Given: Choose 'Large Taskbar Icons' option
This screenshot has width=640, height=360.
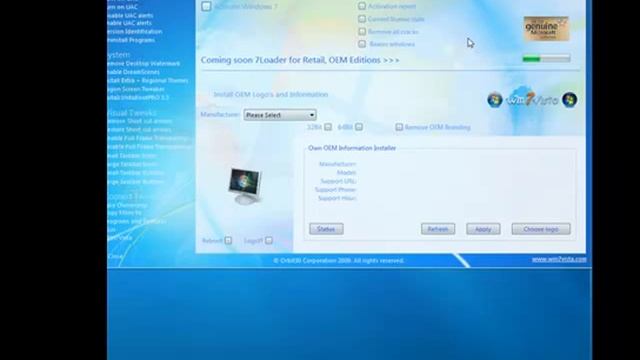Looking at the screenshot, I should tap(132, 164).
